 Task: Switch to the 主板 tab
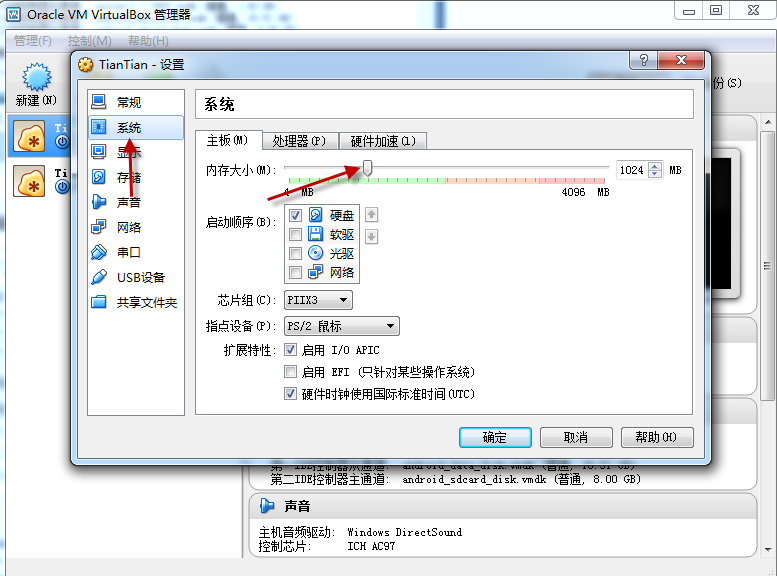(227, 140)
